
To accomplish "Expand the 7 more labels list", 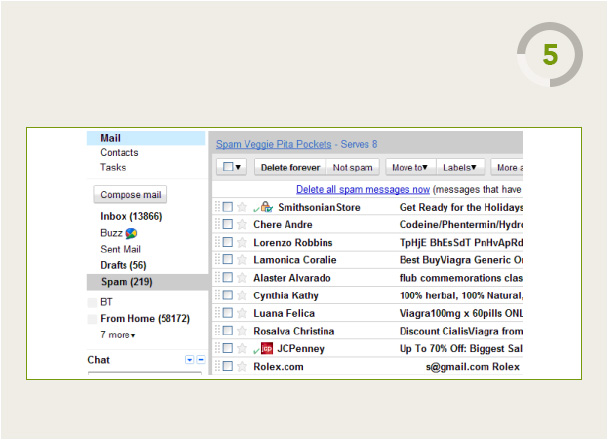I will tap(117, 335).
